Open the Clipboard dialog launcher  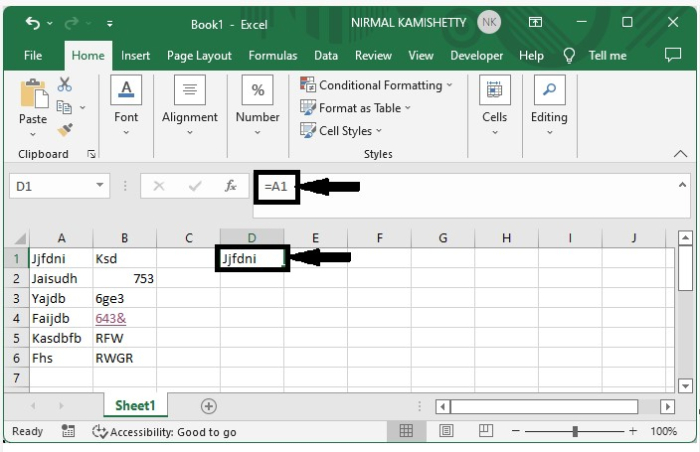[92, 154]
